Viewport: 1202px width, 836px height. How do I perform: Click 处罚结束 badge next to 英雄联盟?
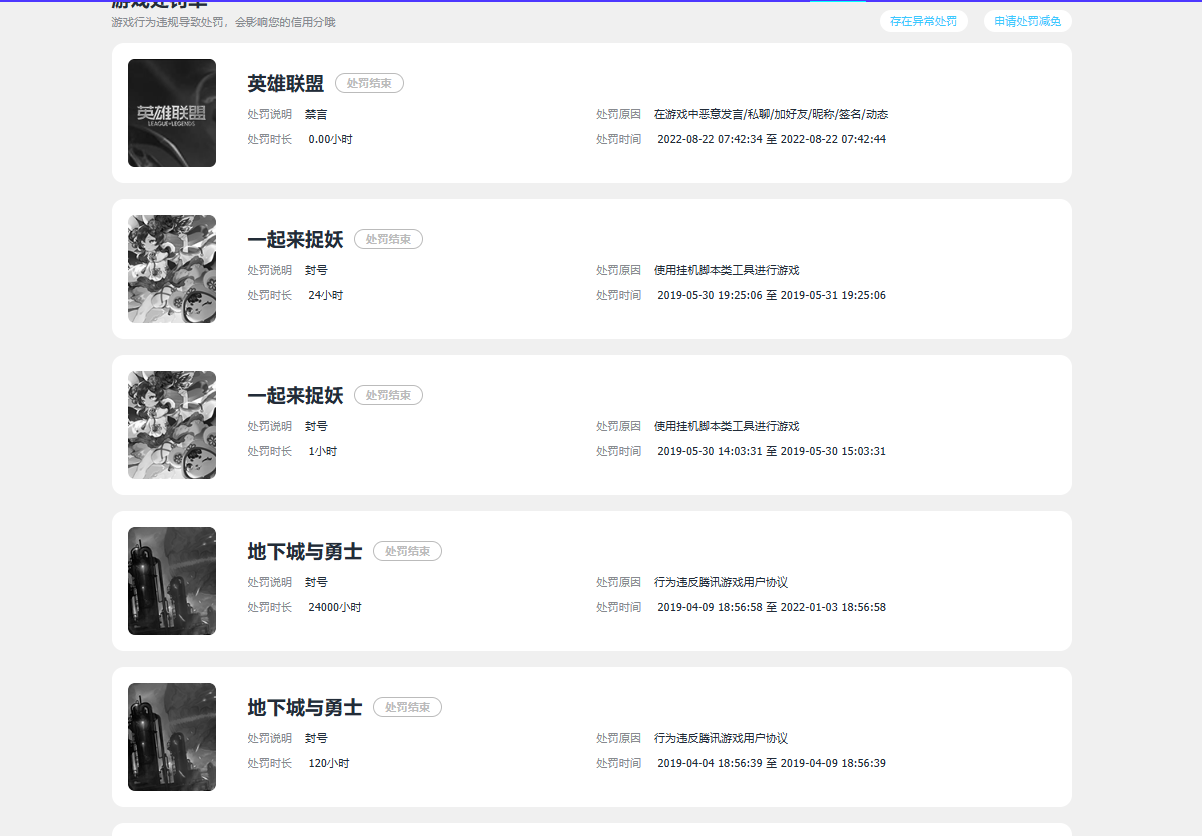point(369,83)
